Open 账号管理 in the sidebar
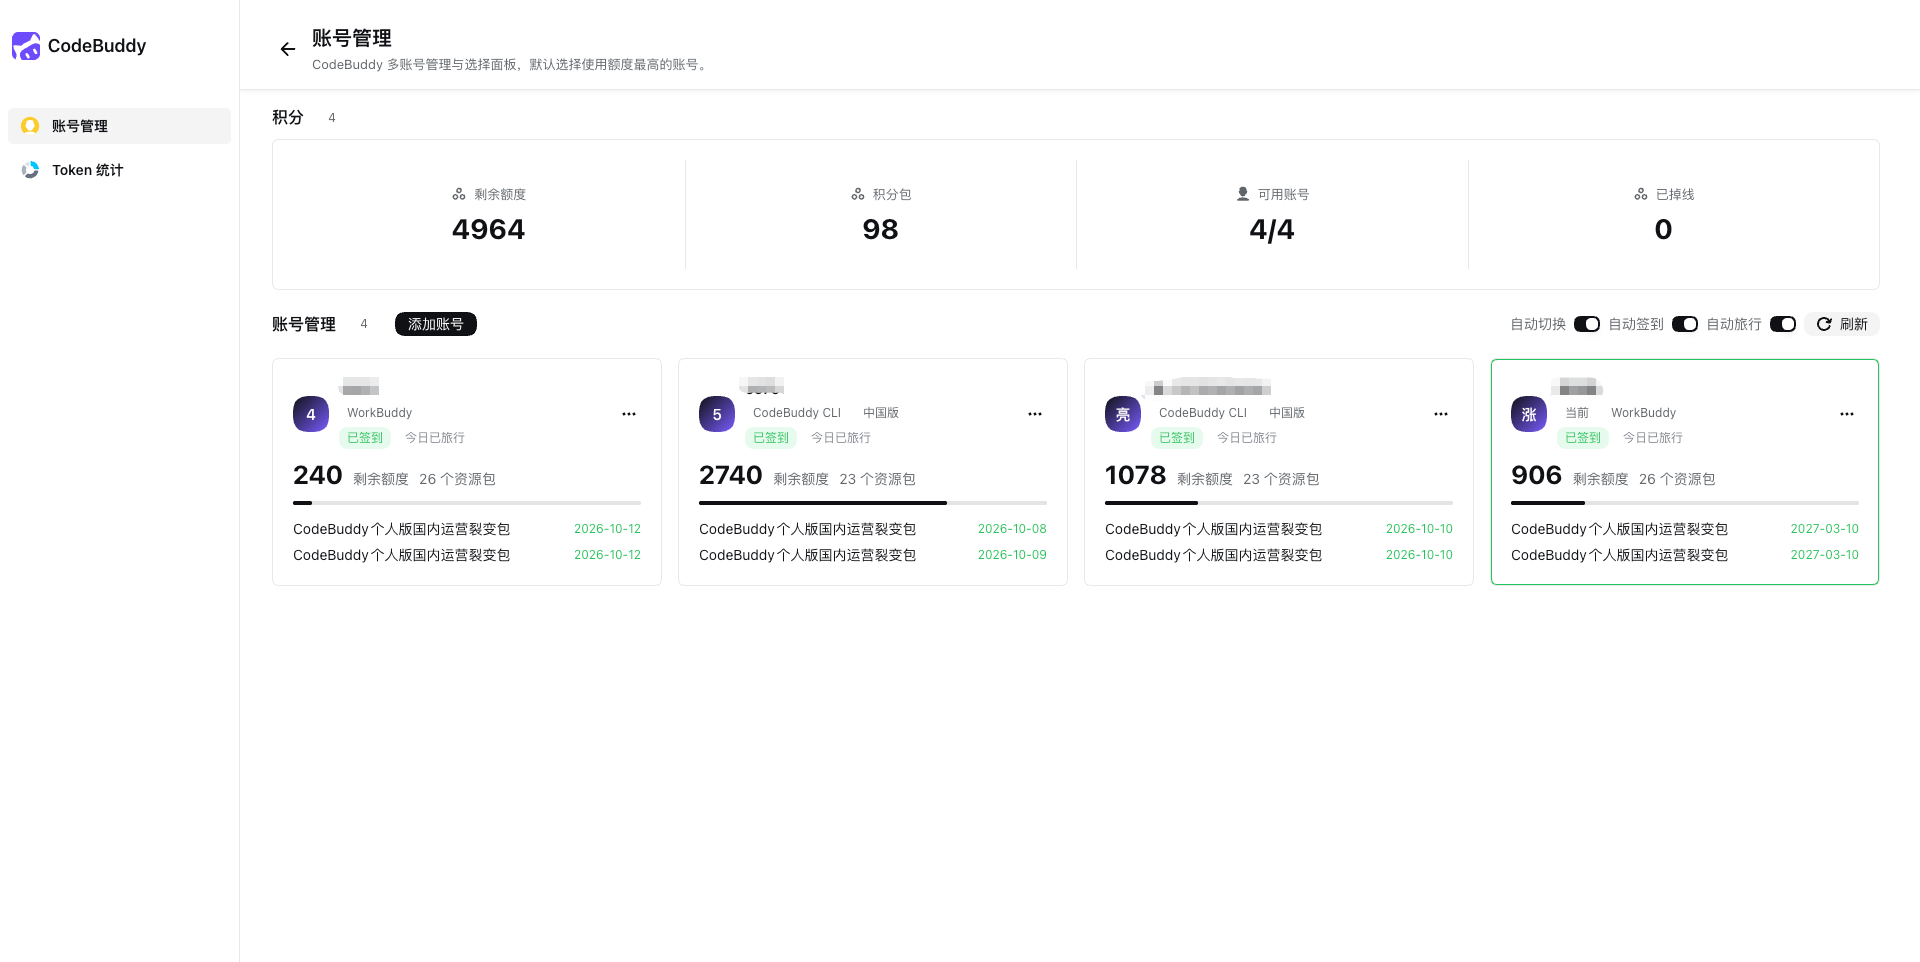 pos(119,126)
